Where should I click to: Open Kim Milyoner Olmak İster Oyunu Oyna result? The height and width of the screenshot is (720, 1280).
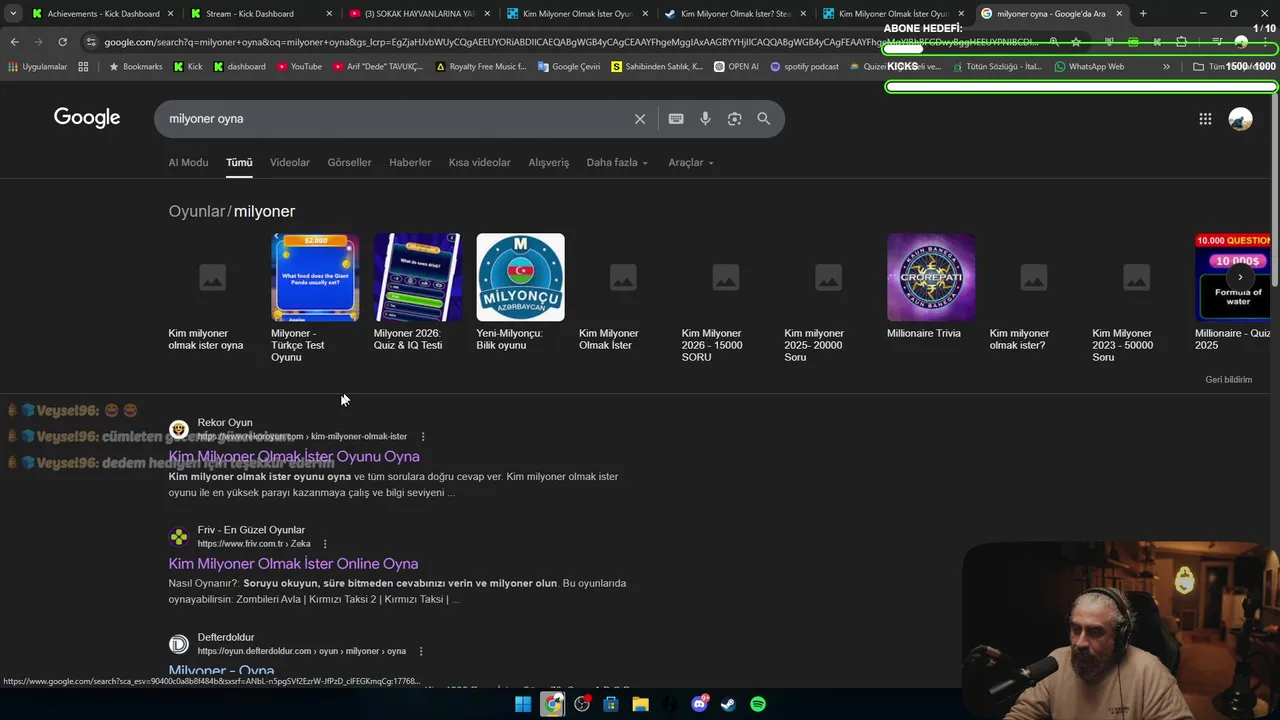click(294, 457)
